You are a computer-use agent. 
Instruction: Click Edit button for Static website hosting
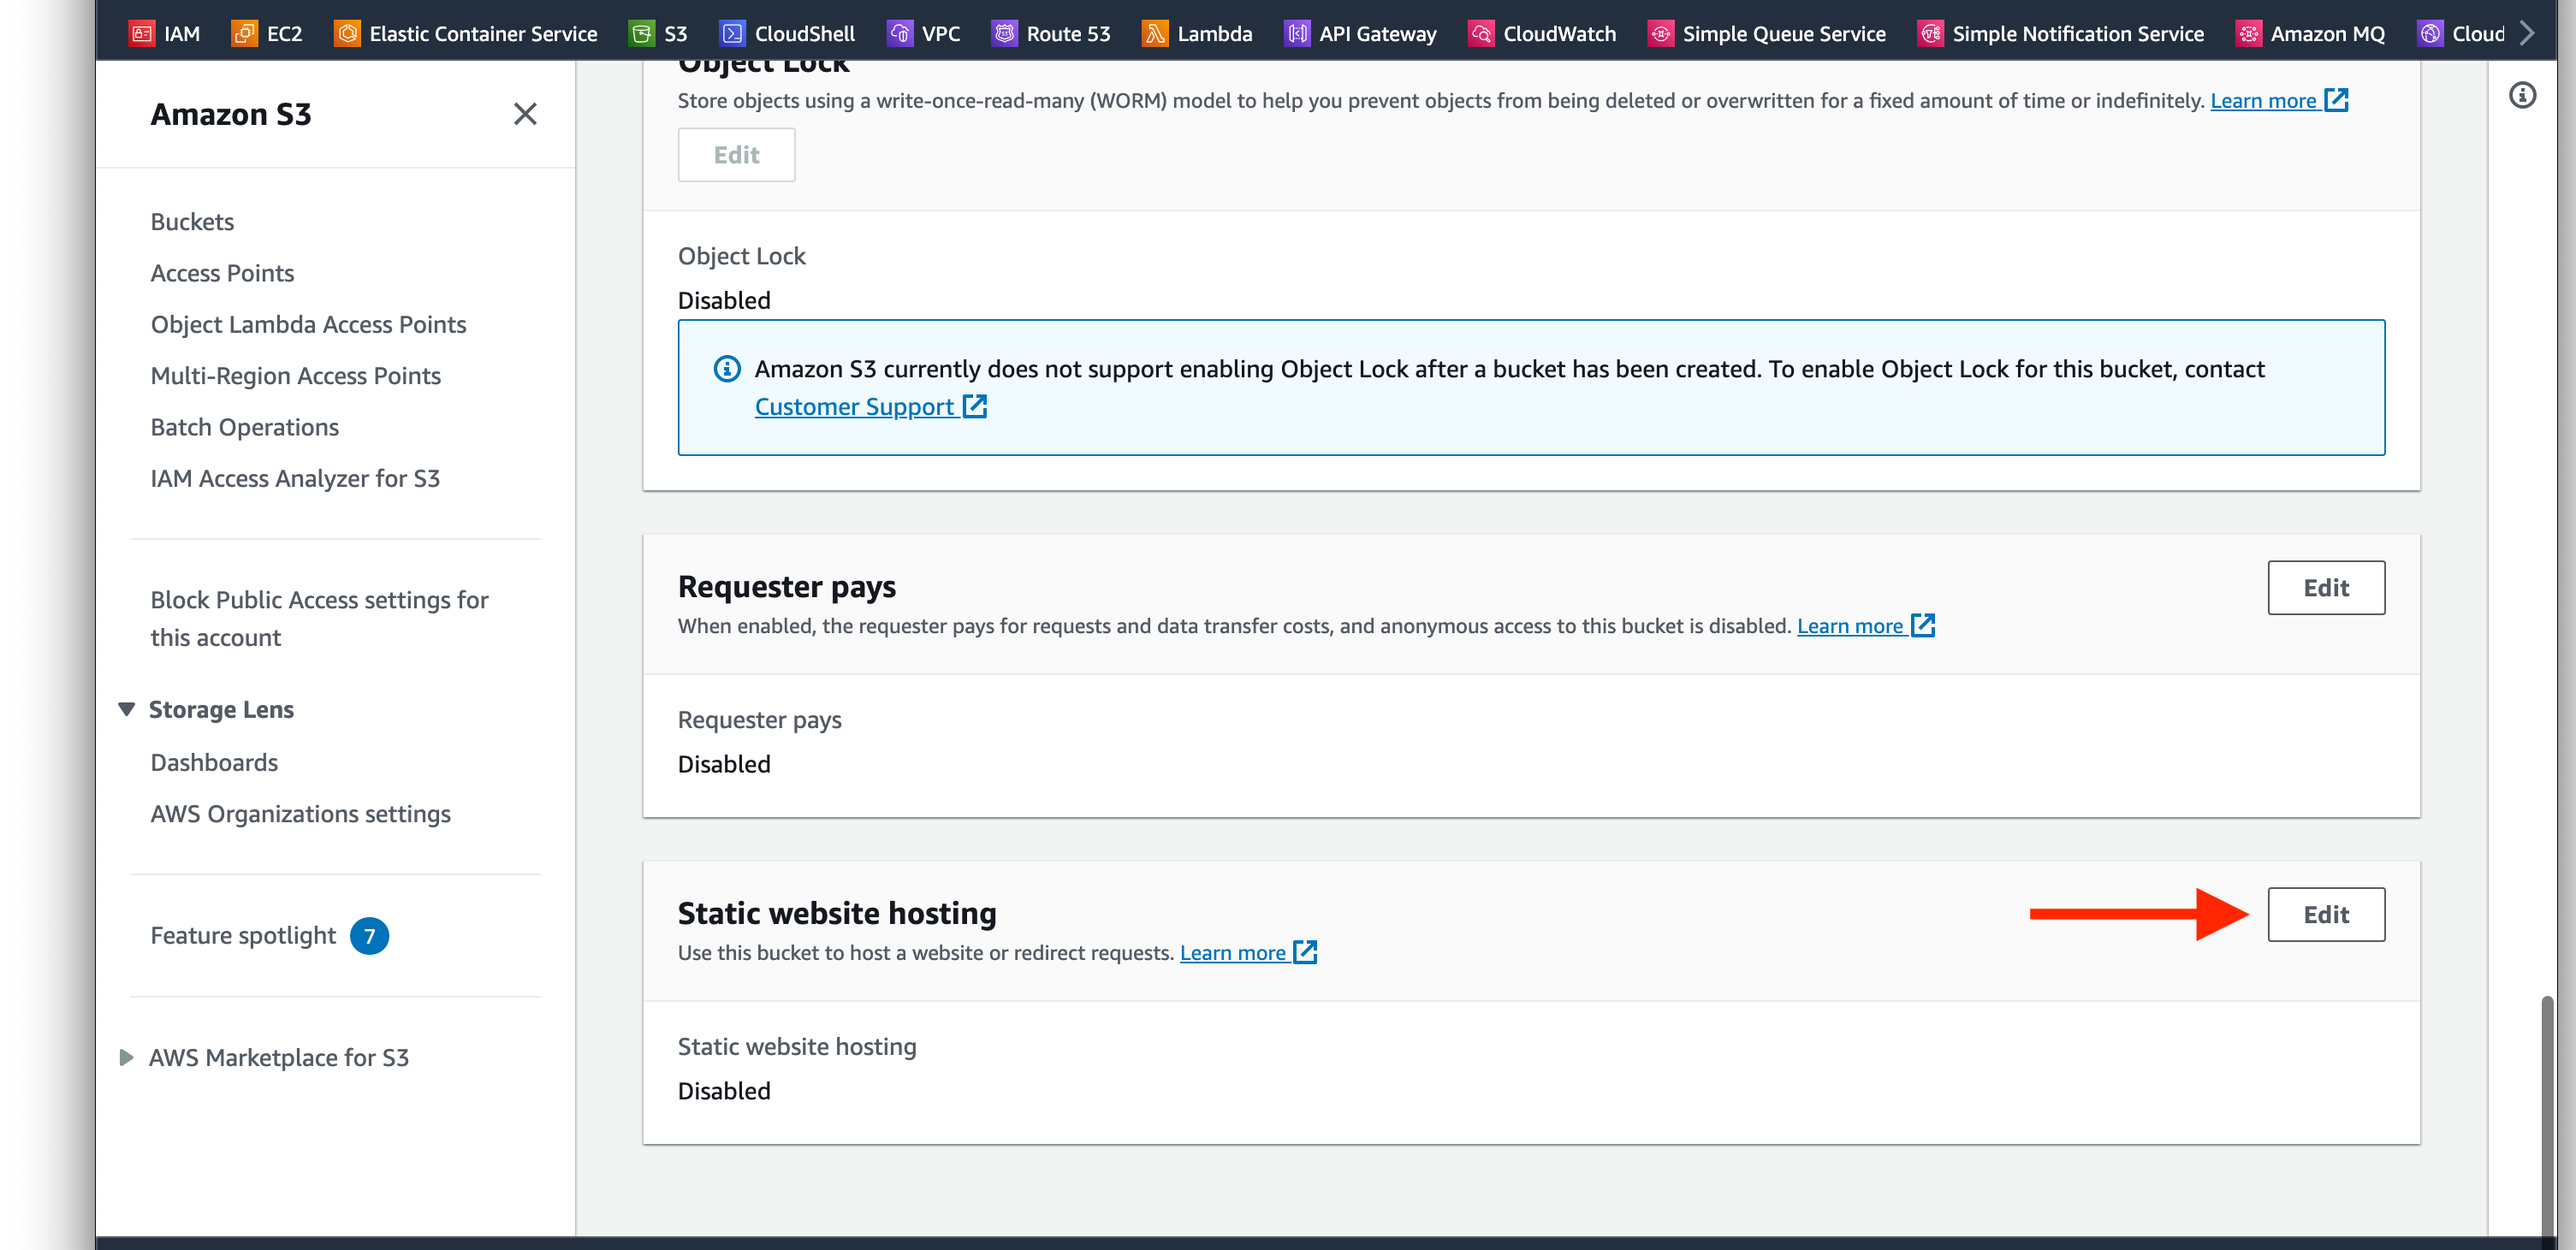[2326, 914]
